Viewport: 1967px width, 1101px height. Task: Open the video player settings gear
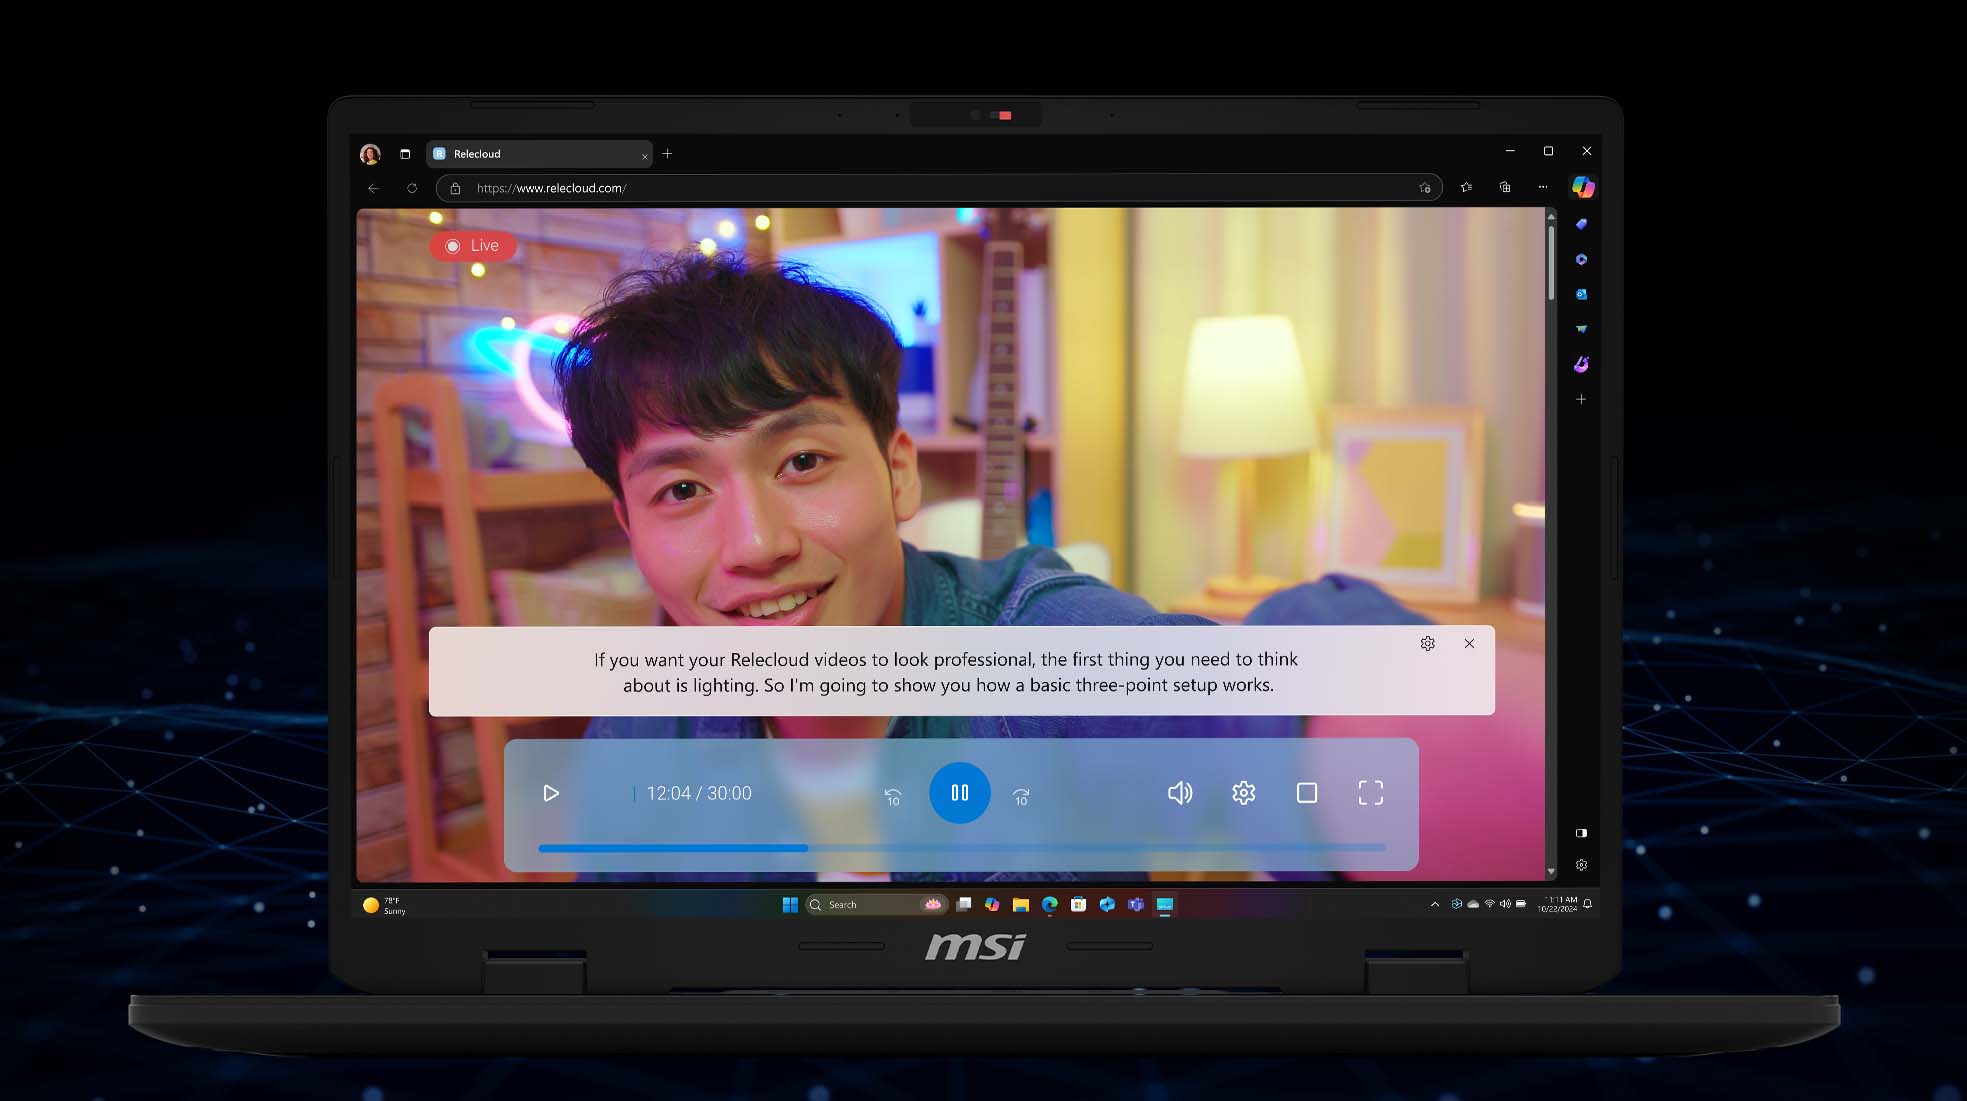1243,793
